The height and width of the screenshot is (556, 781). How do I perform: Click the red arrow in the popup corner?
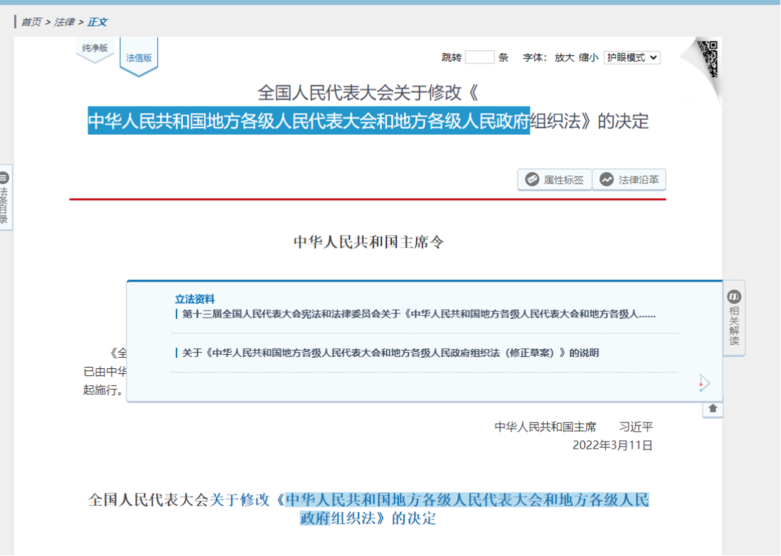(x=703, y=383)
